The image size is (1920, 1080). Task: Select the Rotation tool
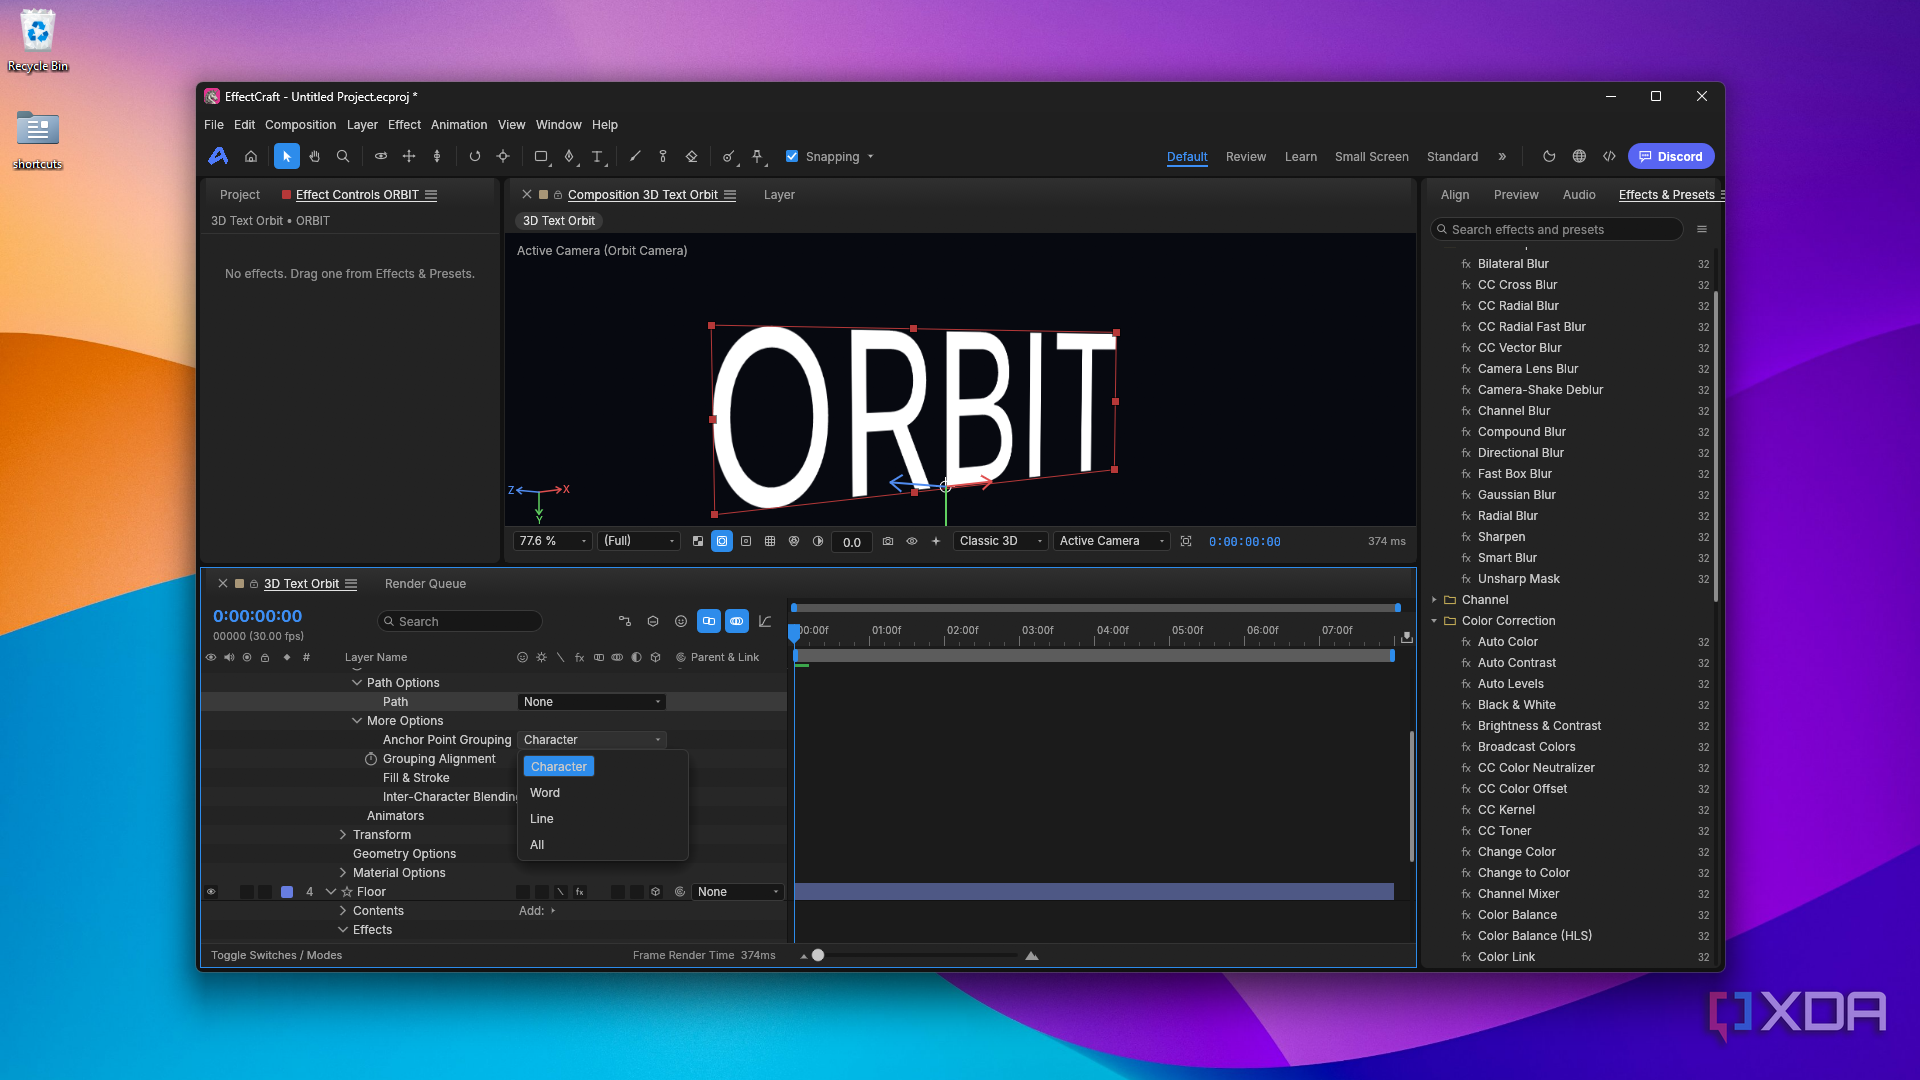tap(475, 156)
